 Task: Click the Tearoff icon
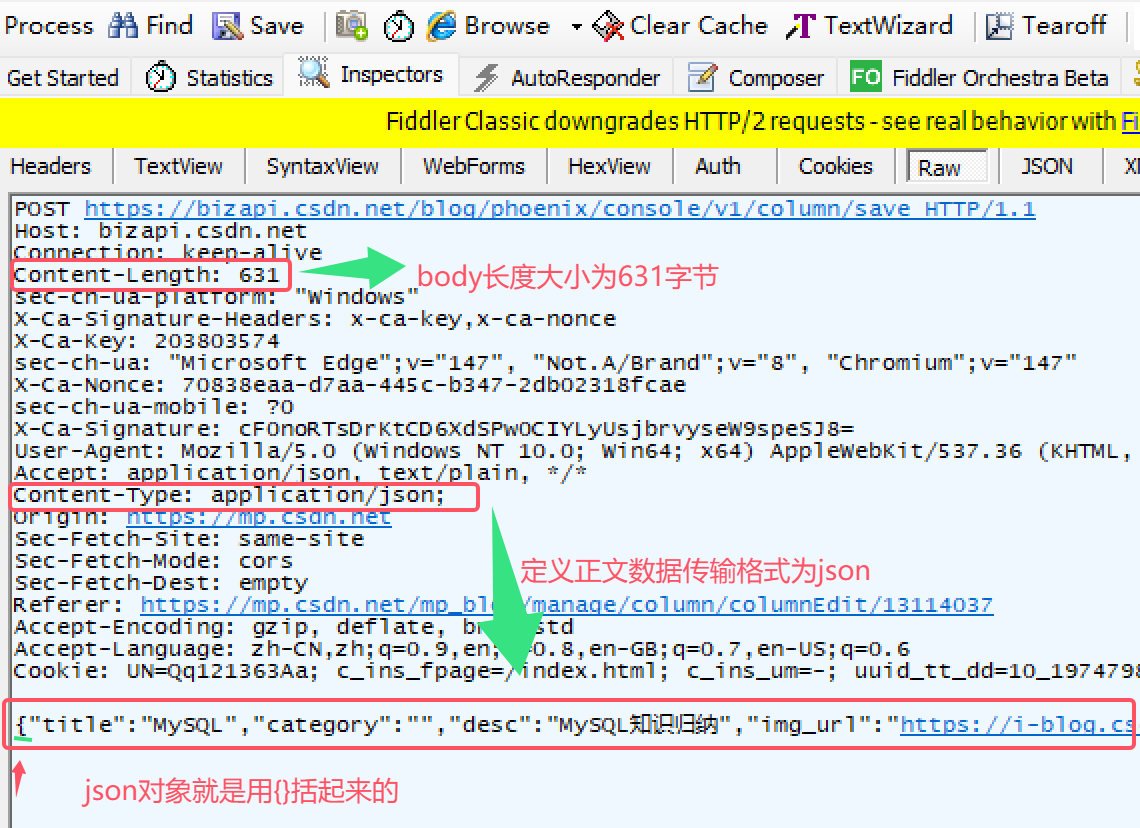point(999,26)
